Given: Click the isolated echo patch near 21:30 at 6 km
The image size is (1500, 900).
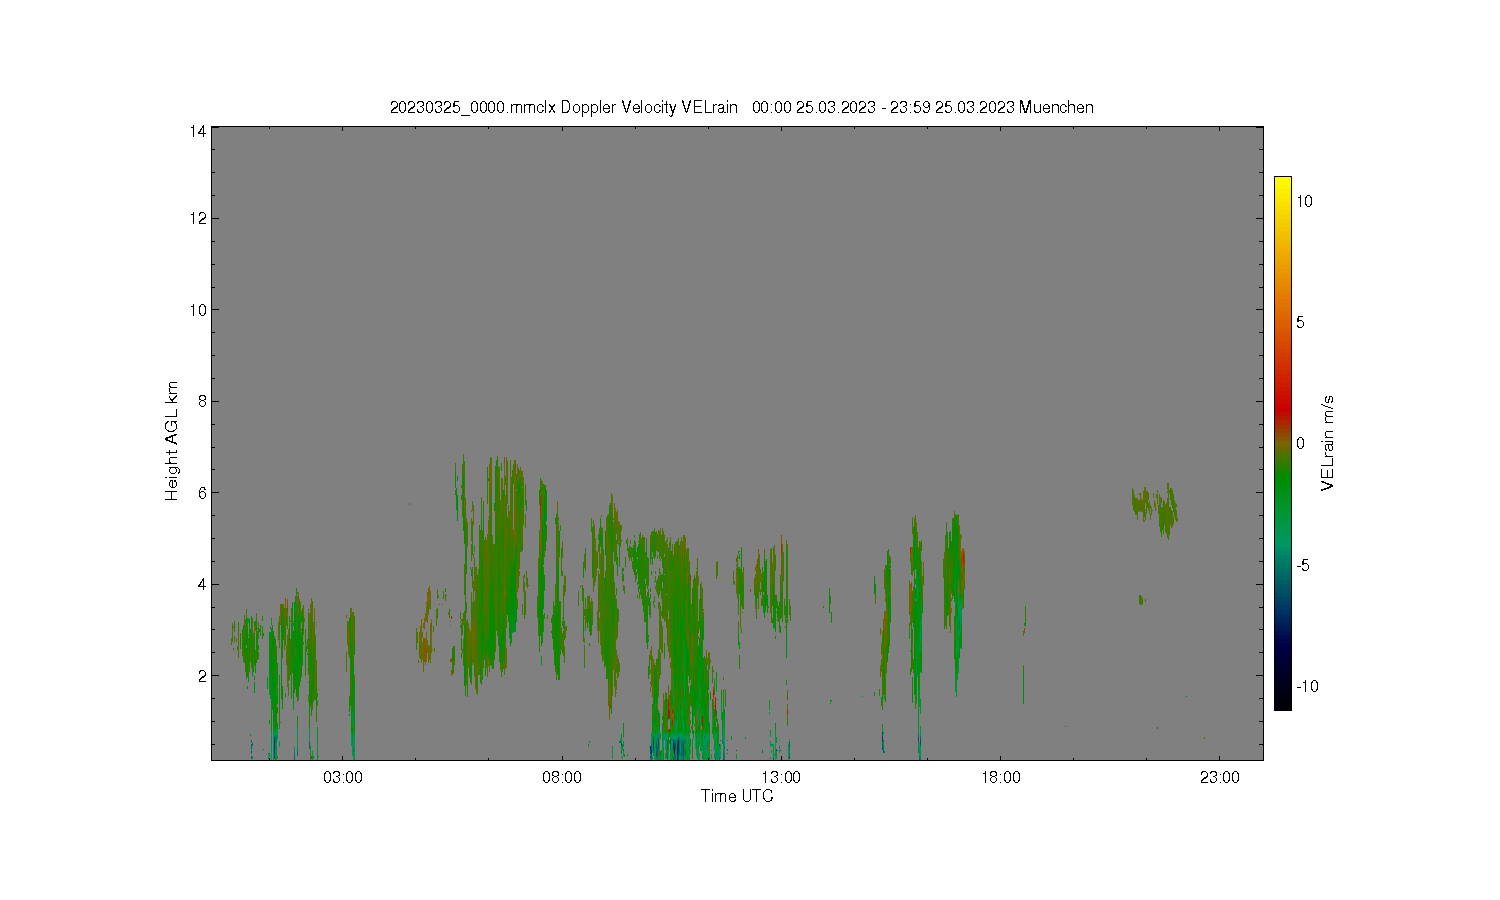Looking at the screenshot, I should coord(1156,510).
